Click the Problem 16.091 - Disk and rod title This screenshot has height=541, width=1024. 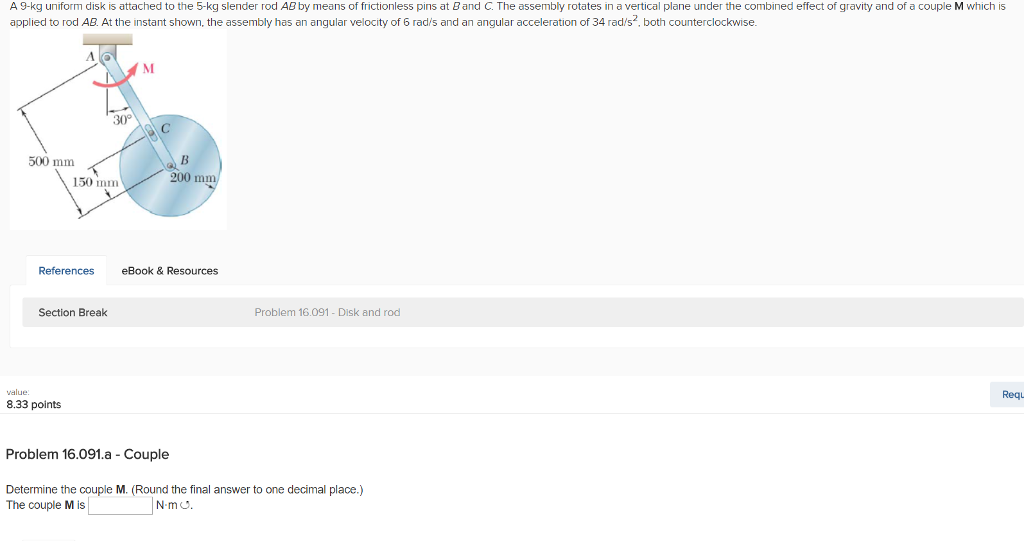[x=327, y=313]
